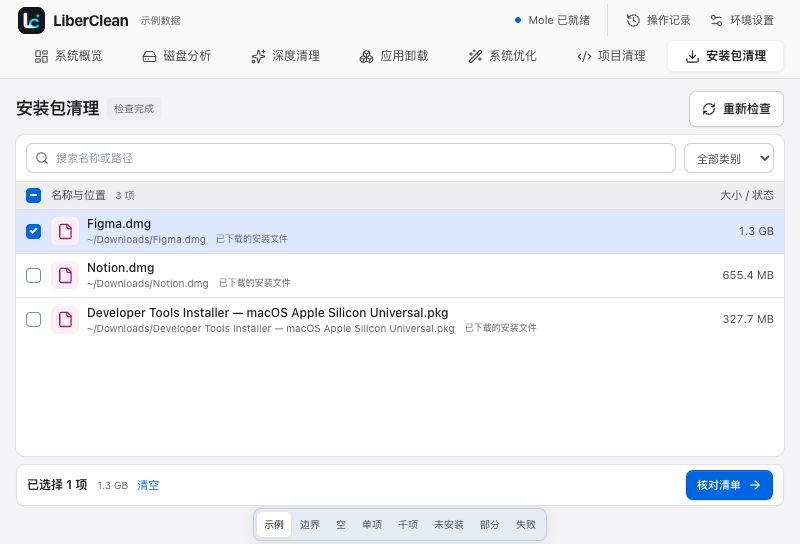Viewport: 800px width, 544px height.
Task: Click the Notion.dmg file name
Action: pos(120,268)
